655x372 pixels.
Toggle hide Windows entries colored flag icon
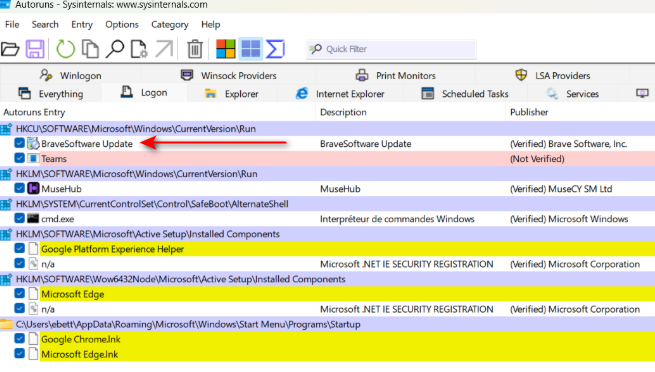pos(226,49)
